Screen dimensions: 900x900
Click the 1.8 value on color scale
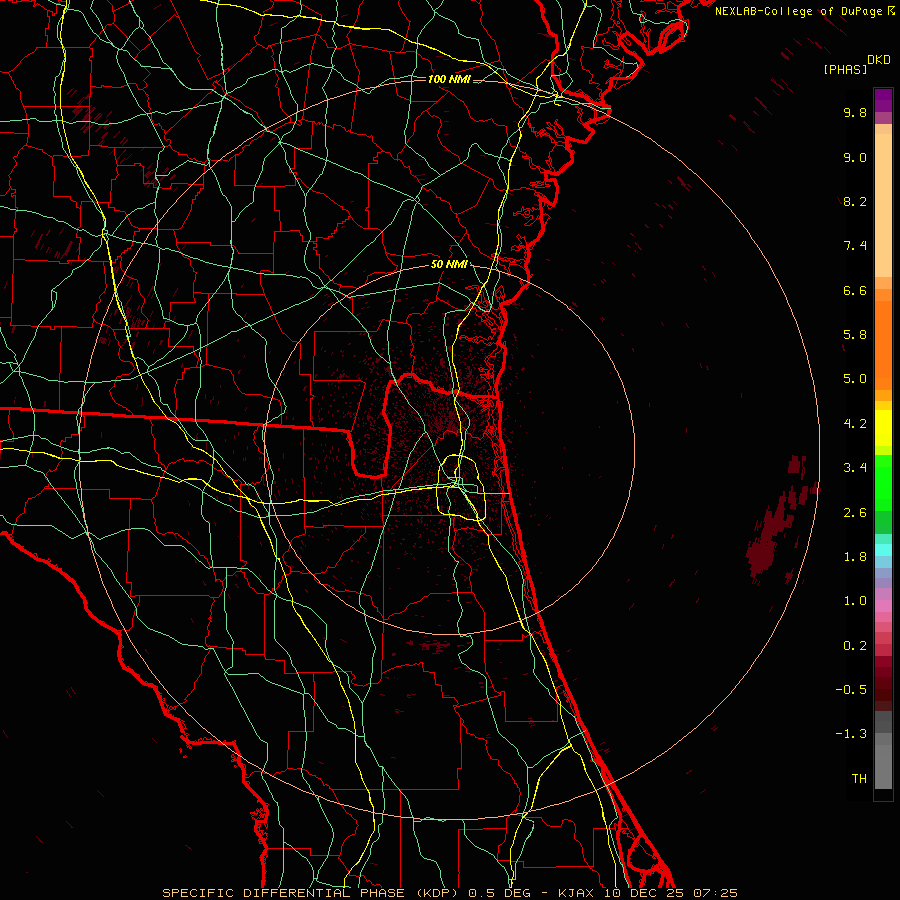click(x=855, y=557)
